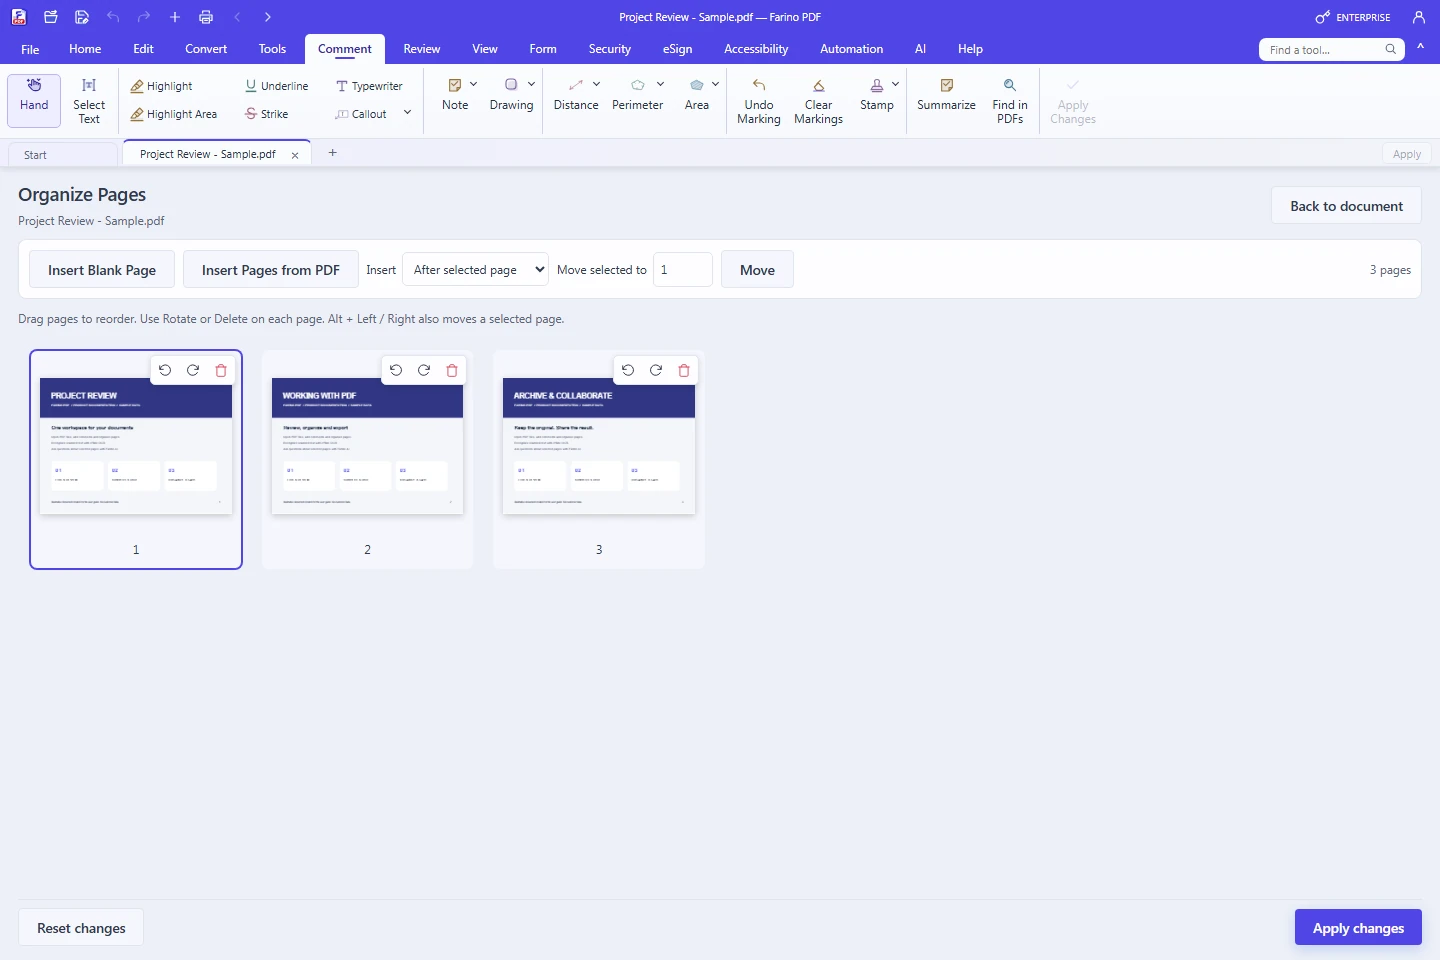Viewport: 1440px width, 960px height.
Task: Pick the Highlight Area tool
Action: click(173, 114)
